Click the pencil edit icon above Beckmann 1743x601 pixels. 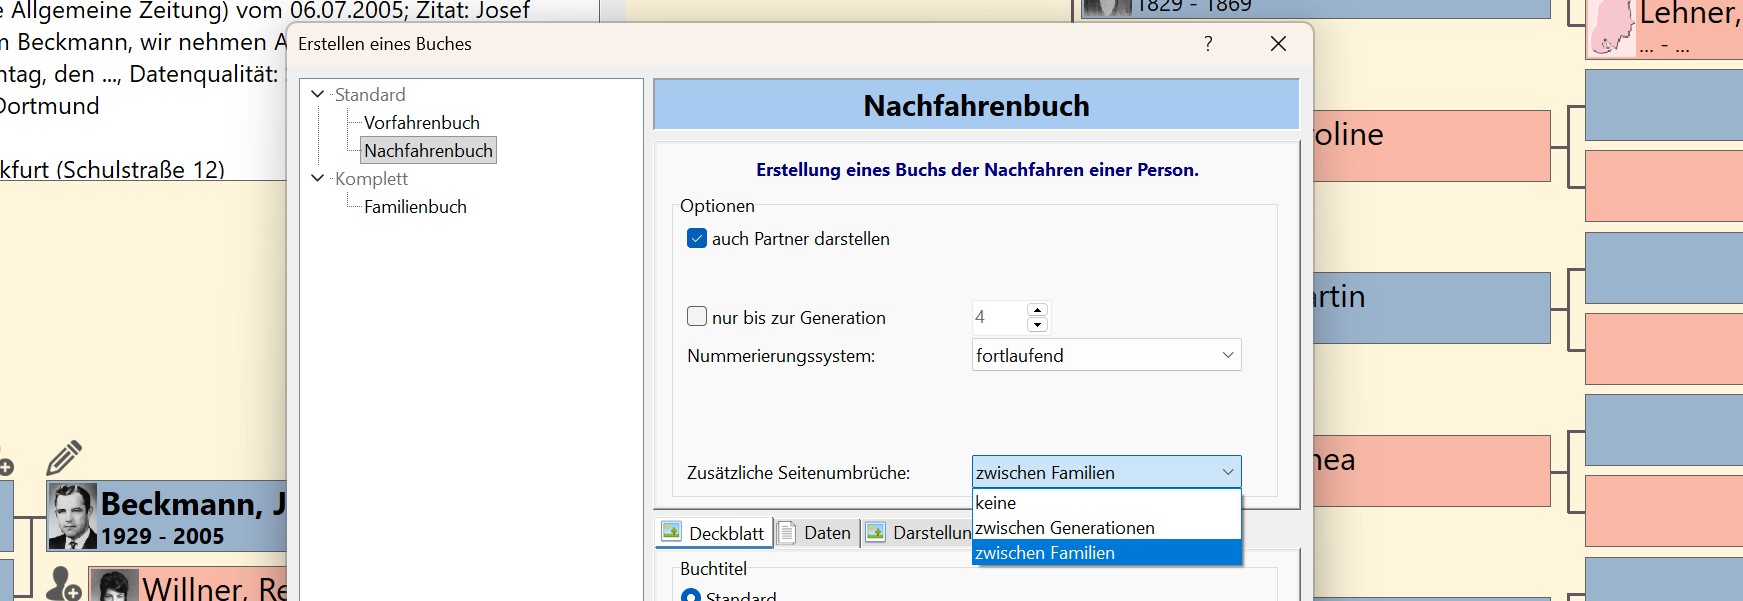[64, 458]
